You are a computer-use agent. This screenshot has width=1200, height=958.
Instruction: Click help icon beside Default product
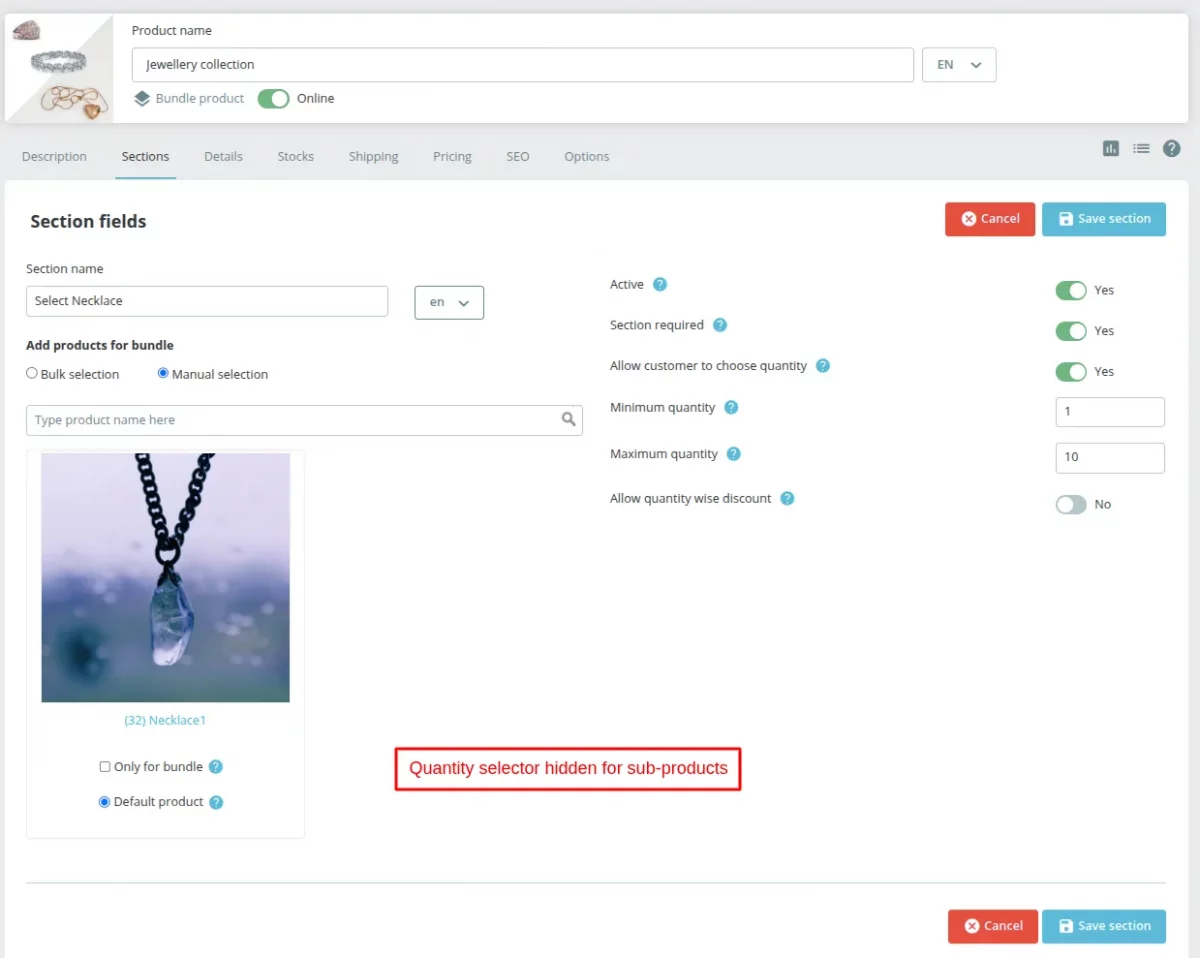[217, 802]
